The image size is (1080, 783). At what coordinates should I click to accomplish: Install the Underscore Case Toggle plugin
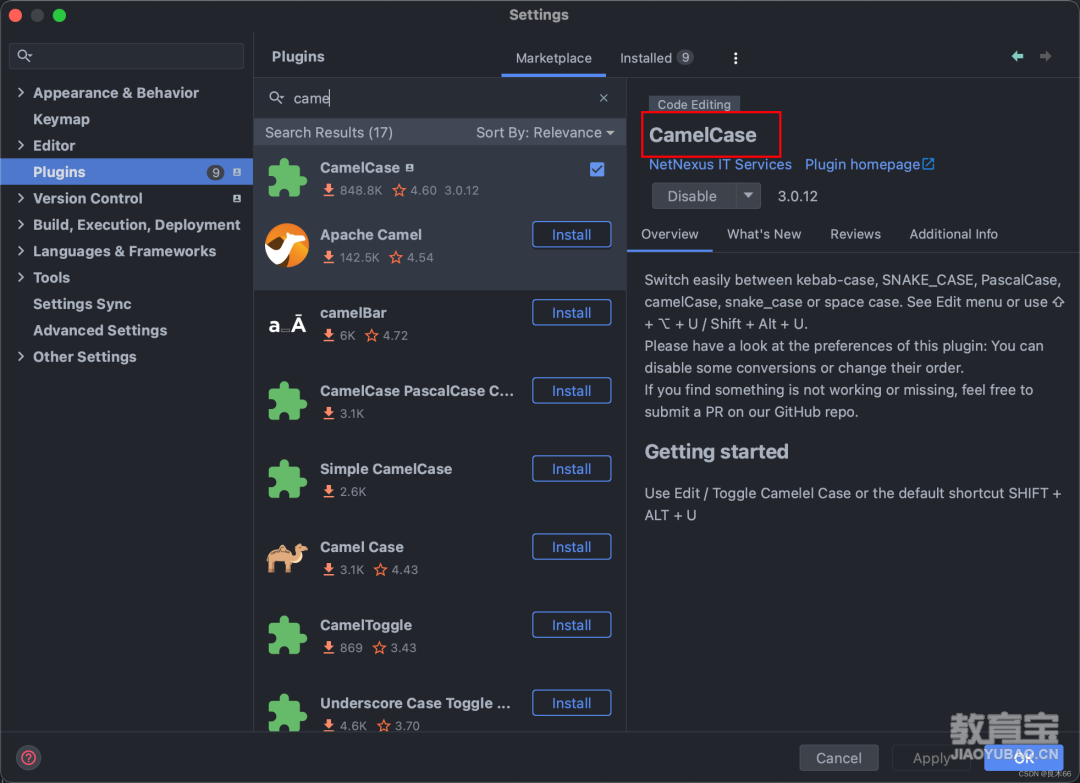pos(572,703)
